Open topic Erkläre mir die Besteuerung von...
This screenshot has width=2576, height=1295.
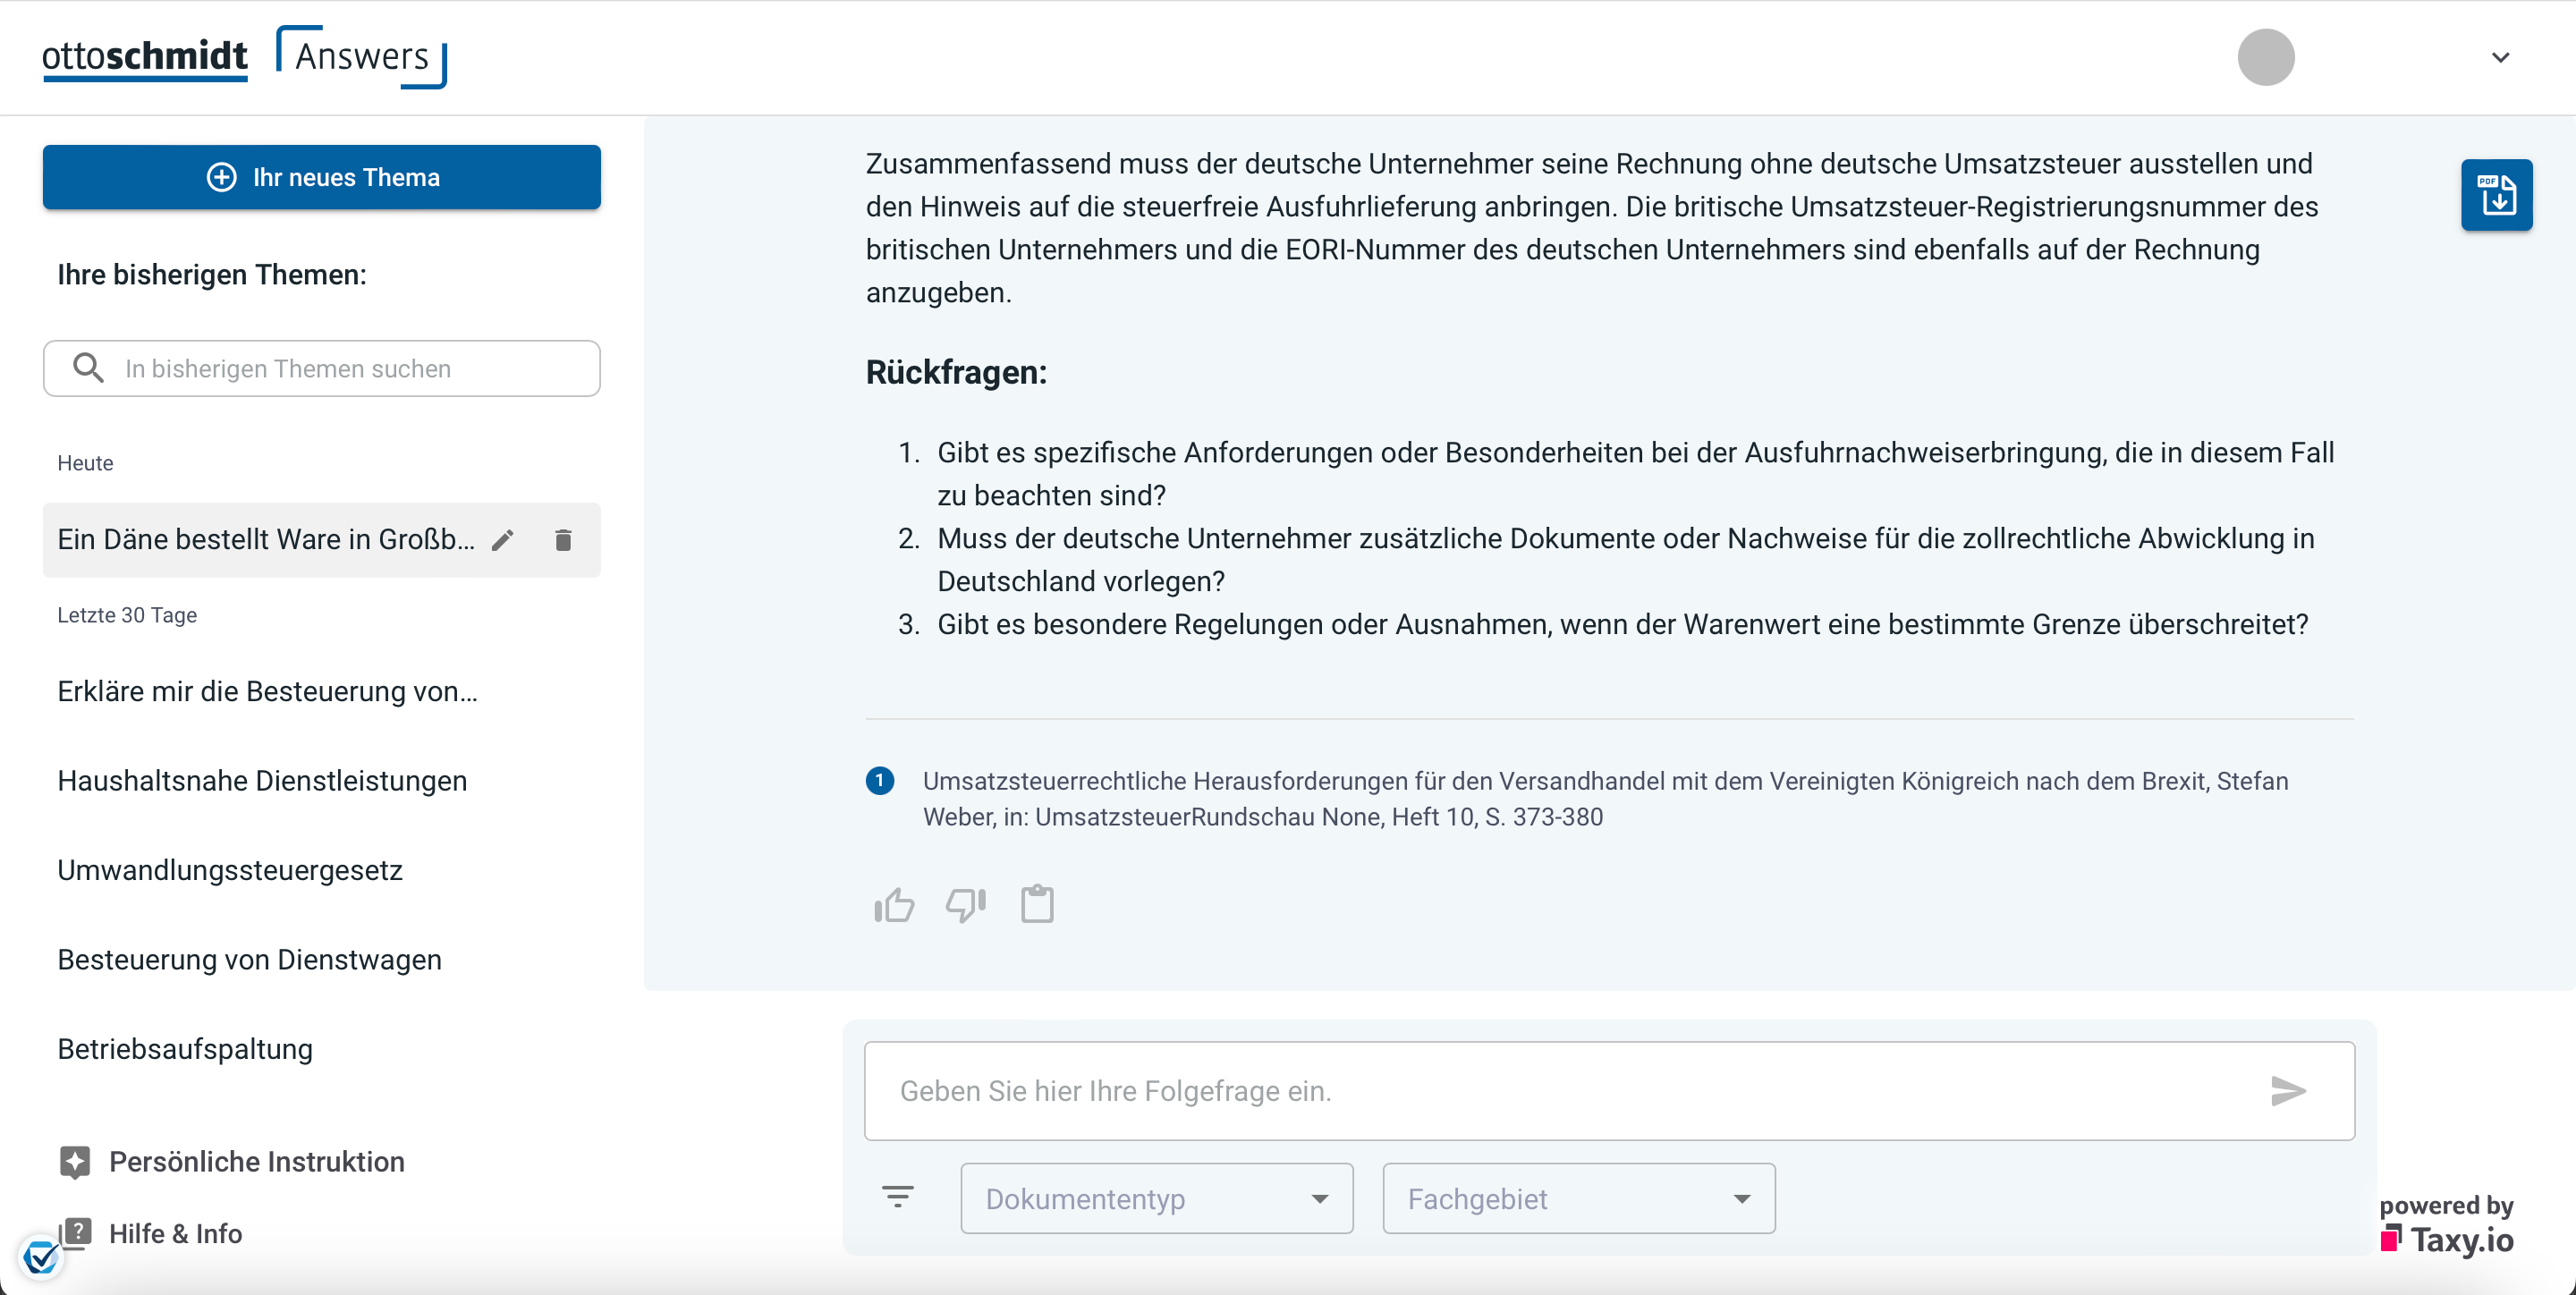[x=267, y=691]
